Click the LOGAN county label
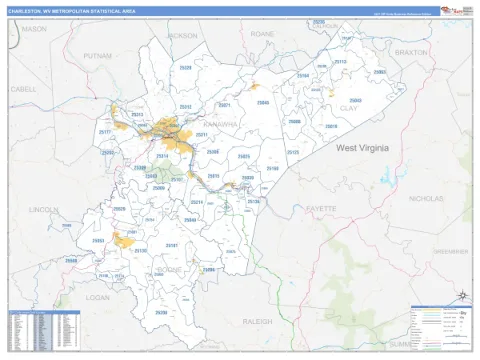Image resolution: width=480 pixels, height=360 pixels. point(98,297)
